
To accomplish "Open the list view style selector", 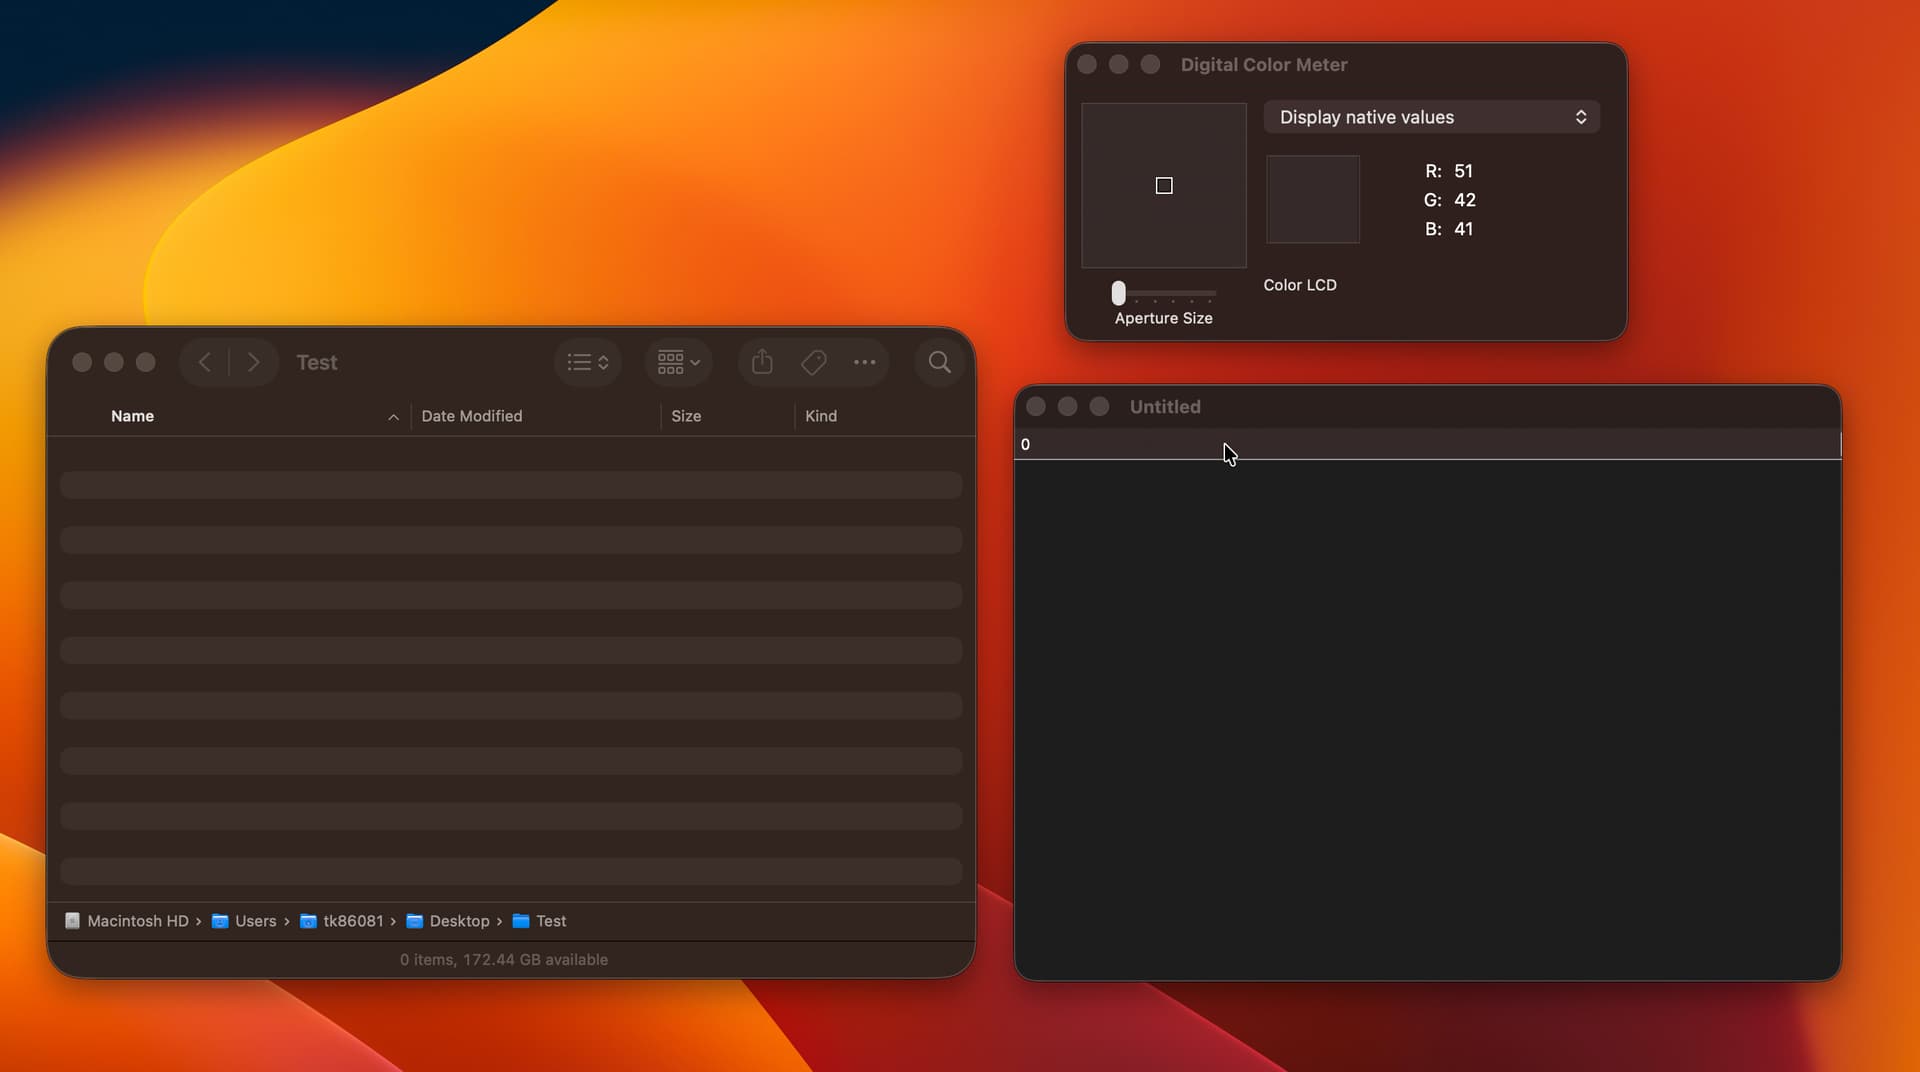I will [x=588, y=362].
